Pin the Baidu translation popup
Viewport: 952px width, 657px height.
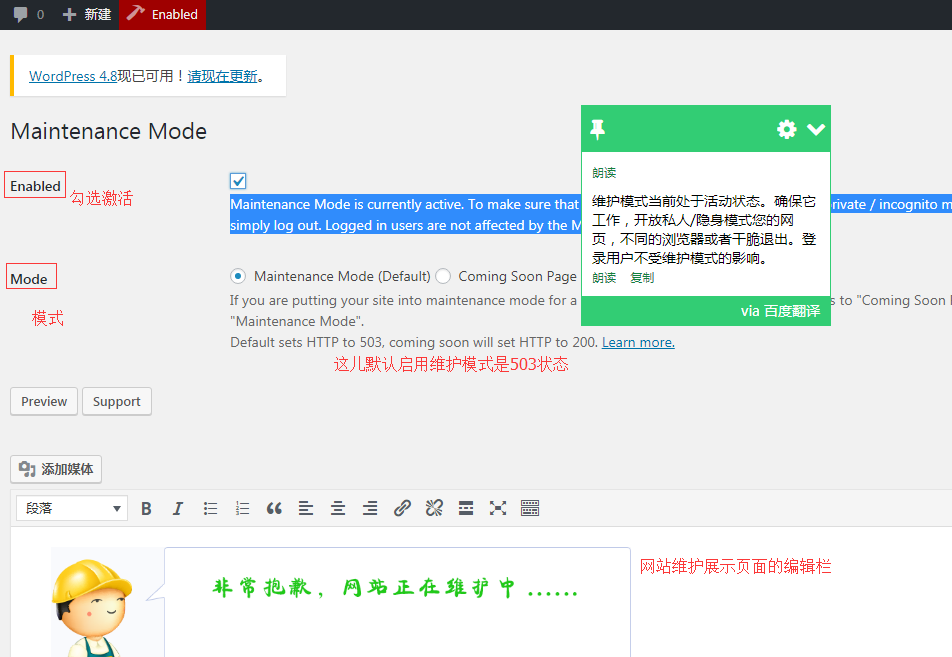click(x=597, y=129)
